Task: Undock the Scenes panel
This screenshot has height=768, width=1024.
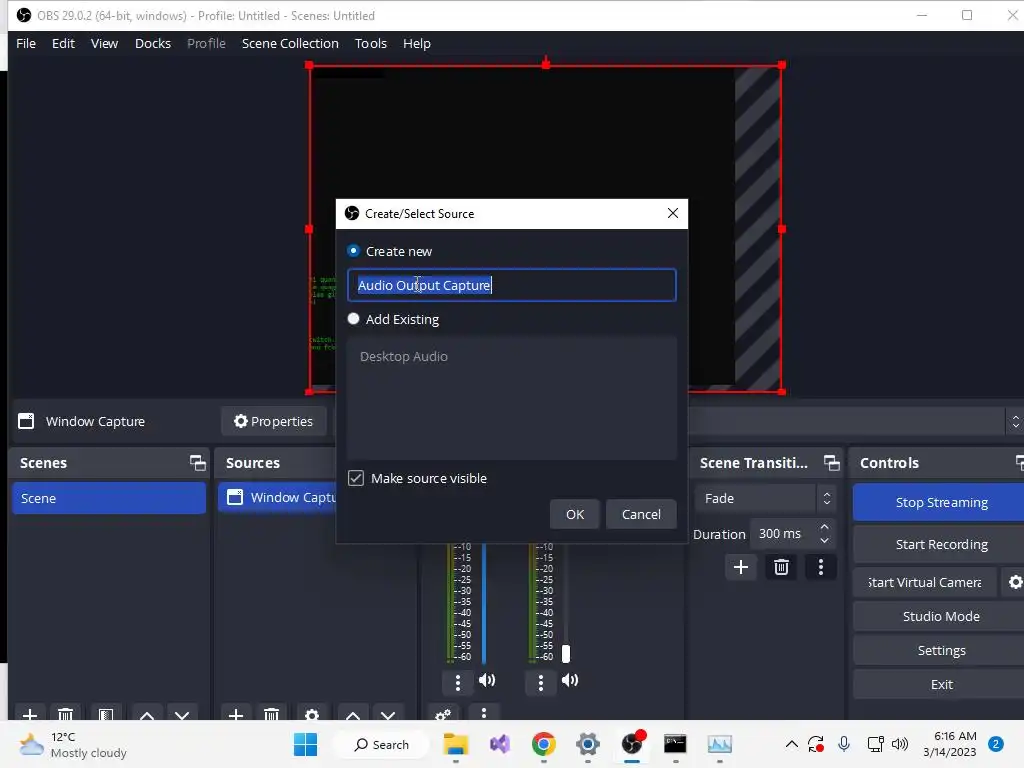Action: [x=197, y=463]
